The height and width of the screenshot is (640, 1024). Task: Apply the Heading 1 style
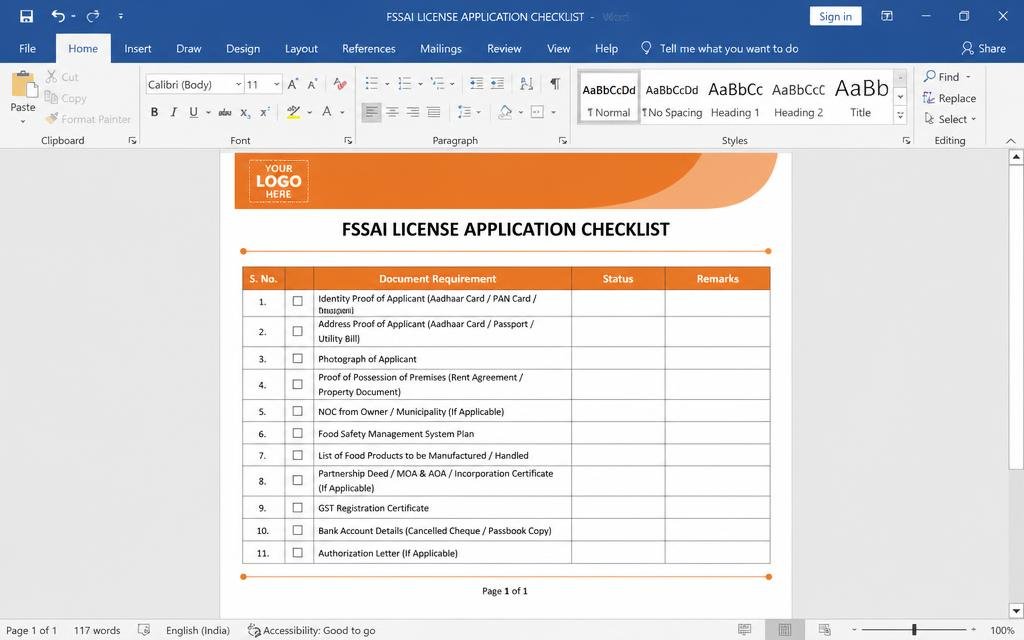[x=735, y=98]
